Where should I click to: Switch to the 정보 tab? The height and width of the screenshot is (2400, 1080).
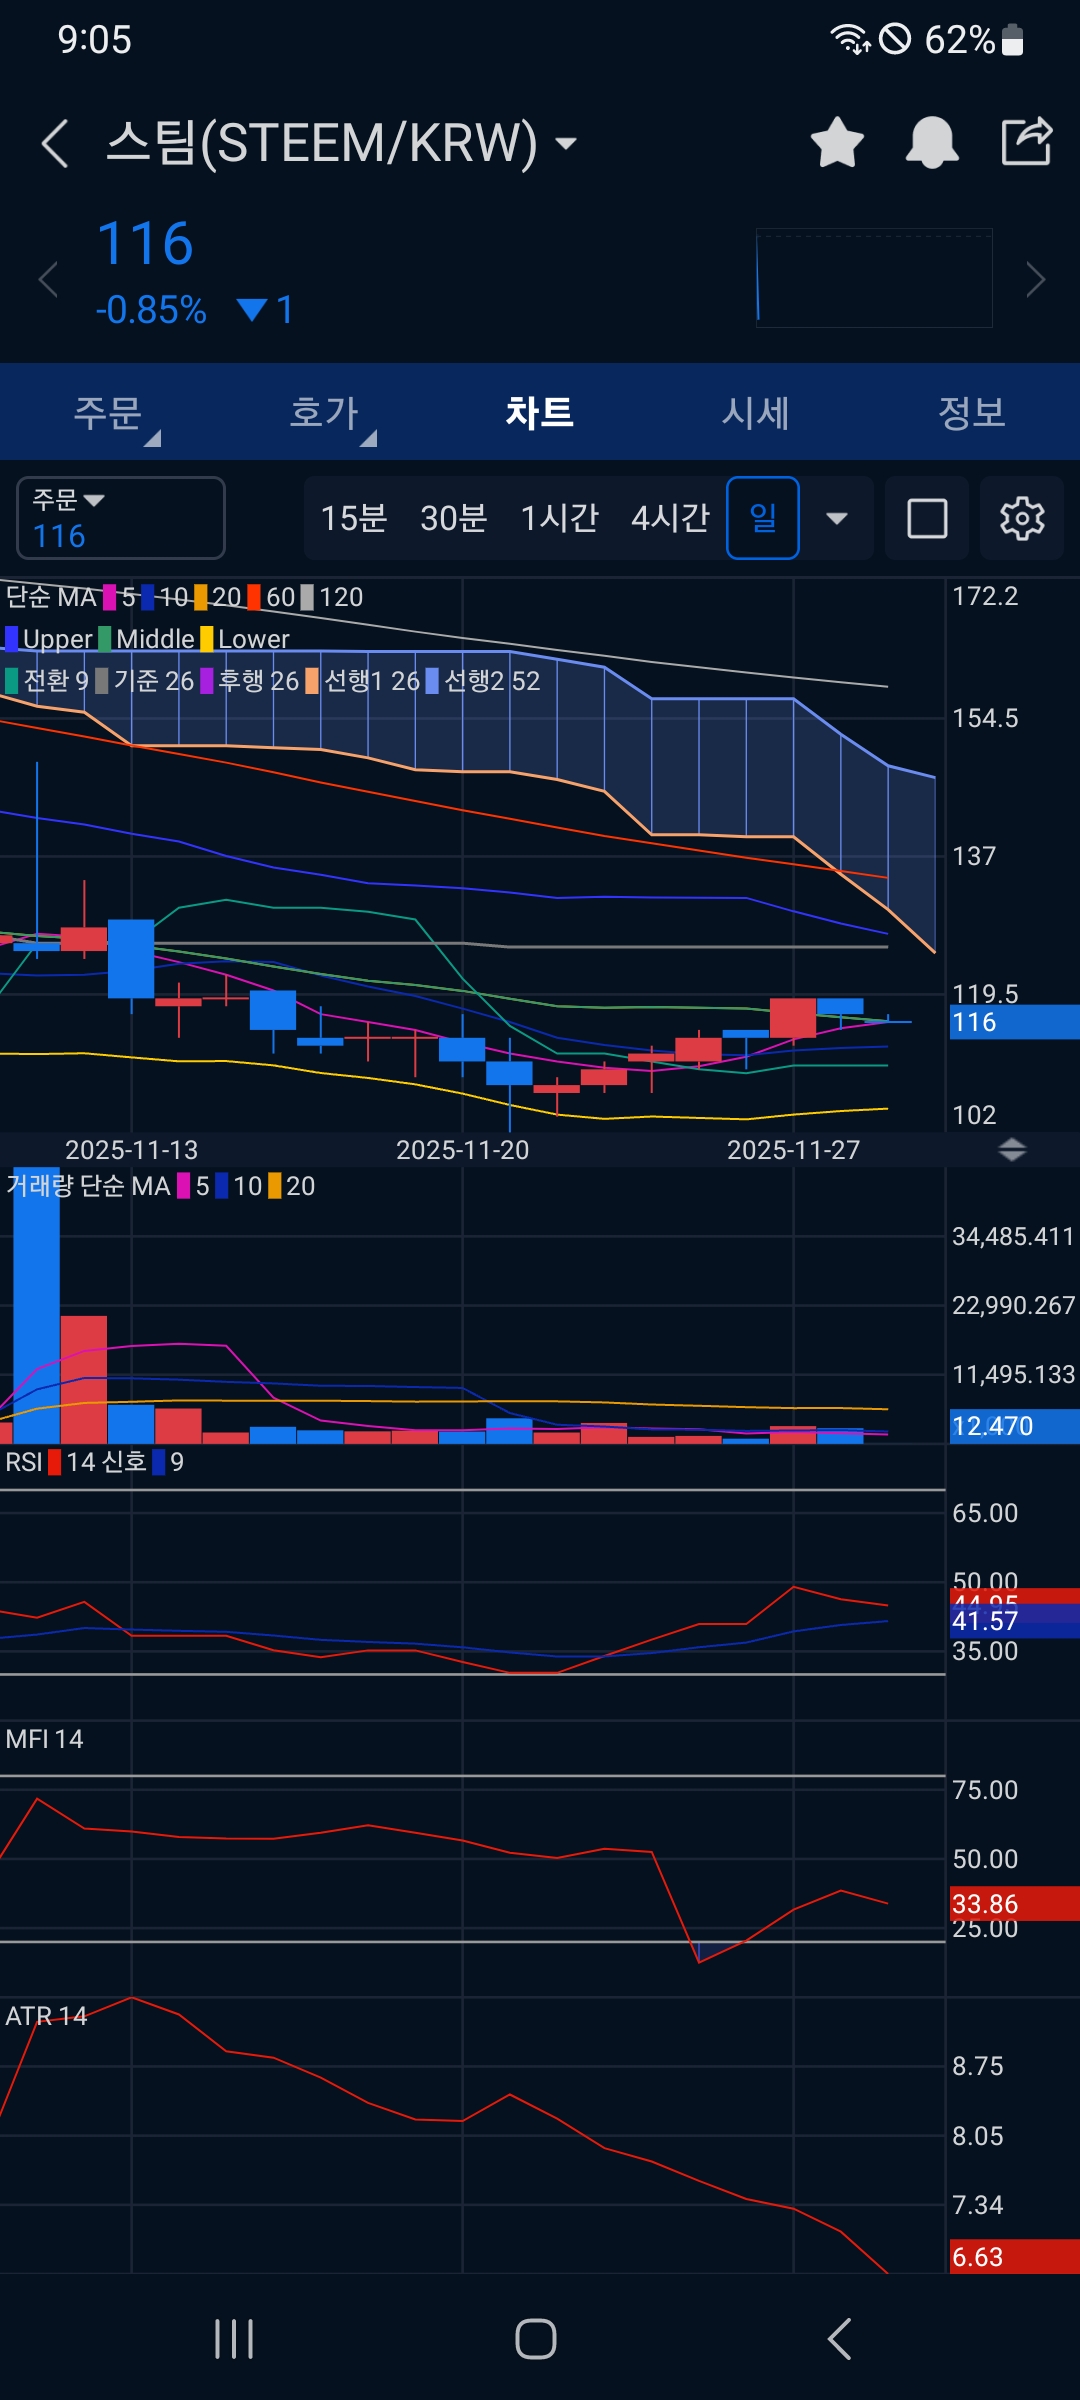(972, 412)
